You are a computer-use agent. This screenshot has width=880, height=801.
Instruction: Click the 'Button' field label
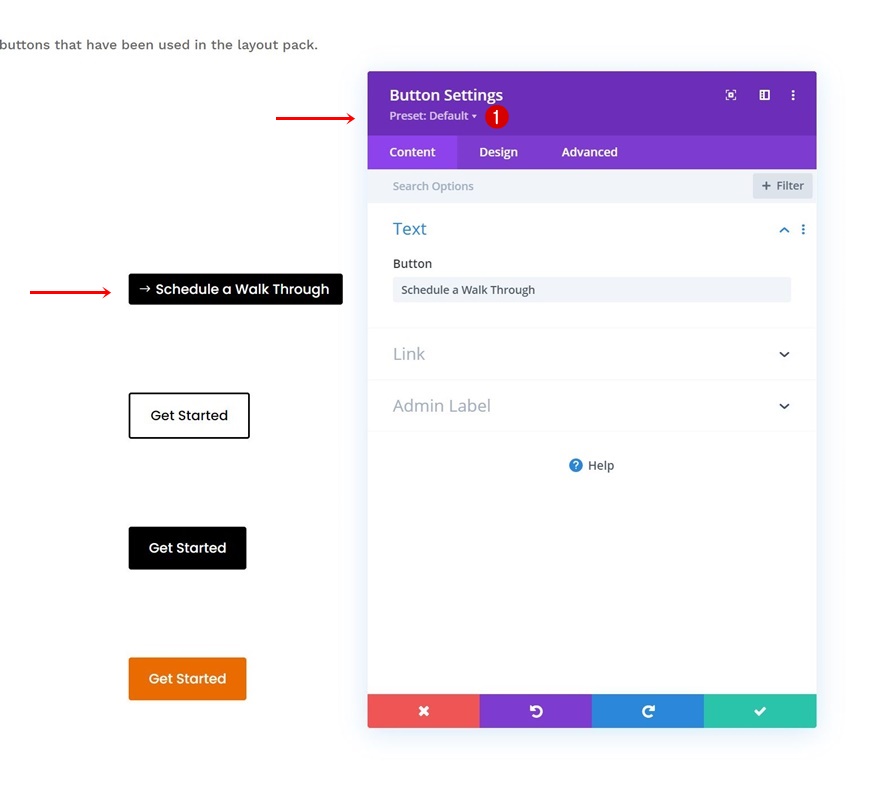[x=412, y=264]
